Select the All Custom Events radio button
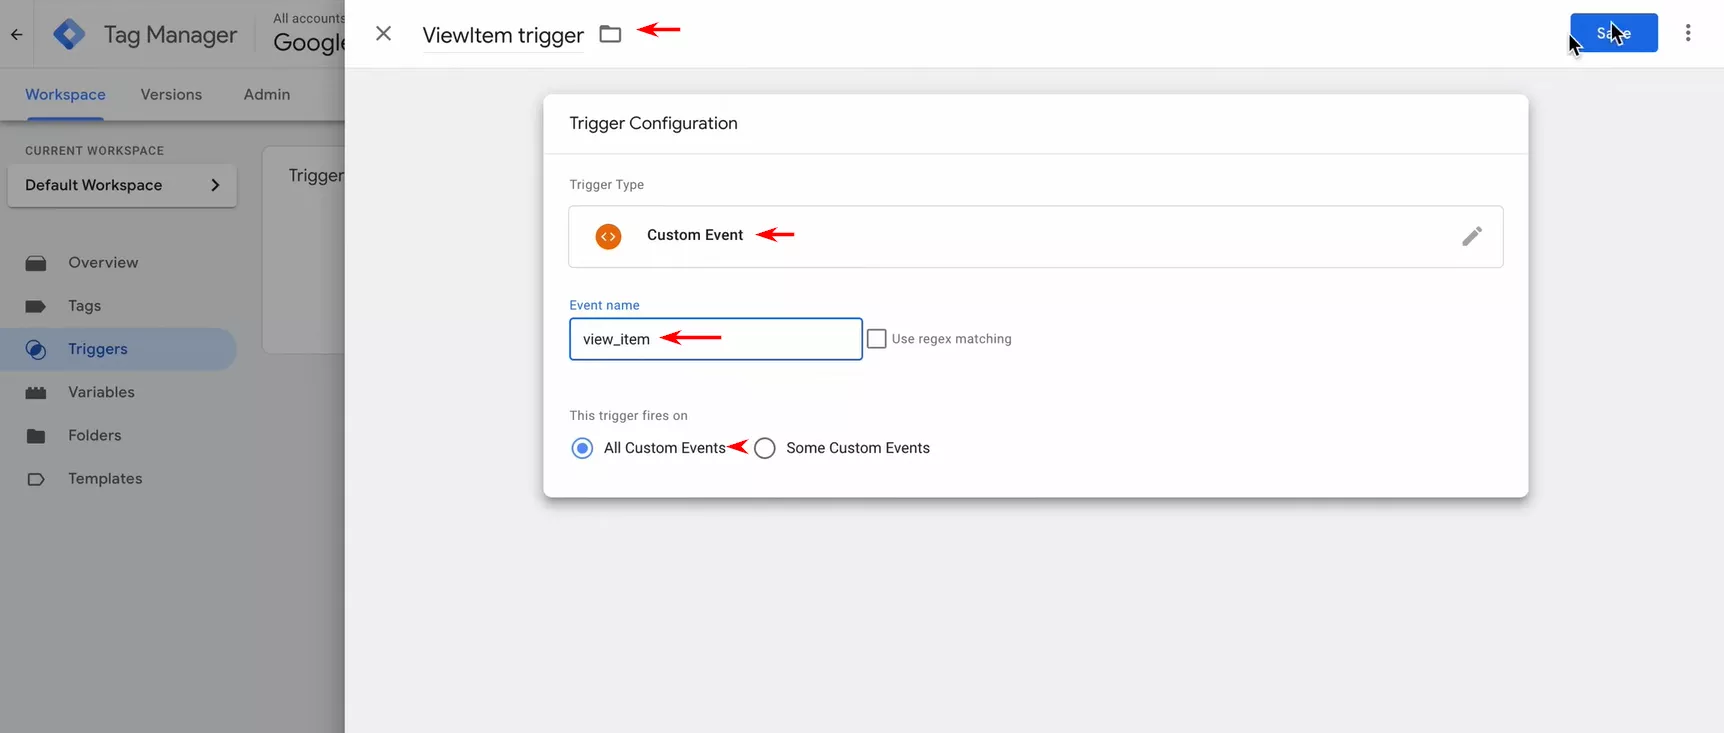The height and width of the screenshot is (733, 1724). coord(582,448)
